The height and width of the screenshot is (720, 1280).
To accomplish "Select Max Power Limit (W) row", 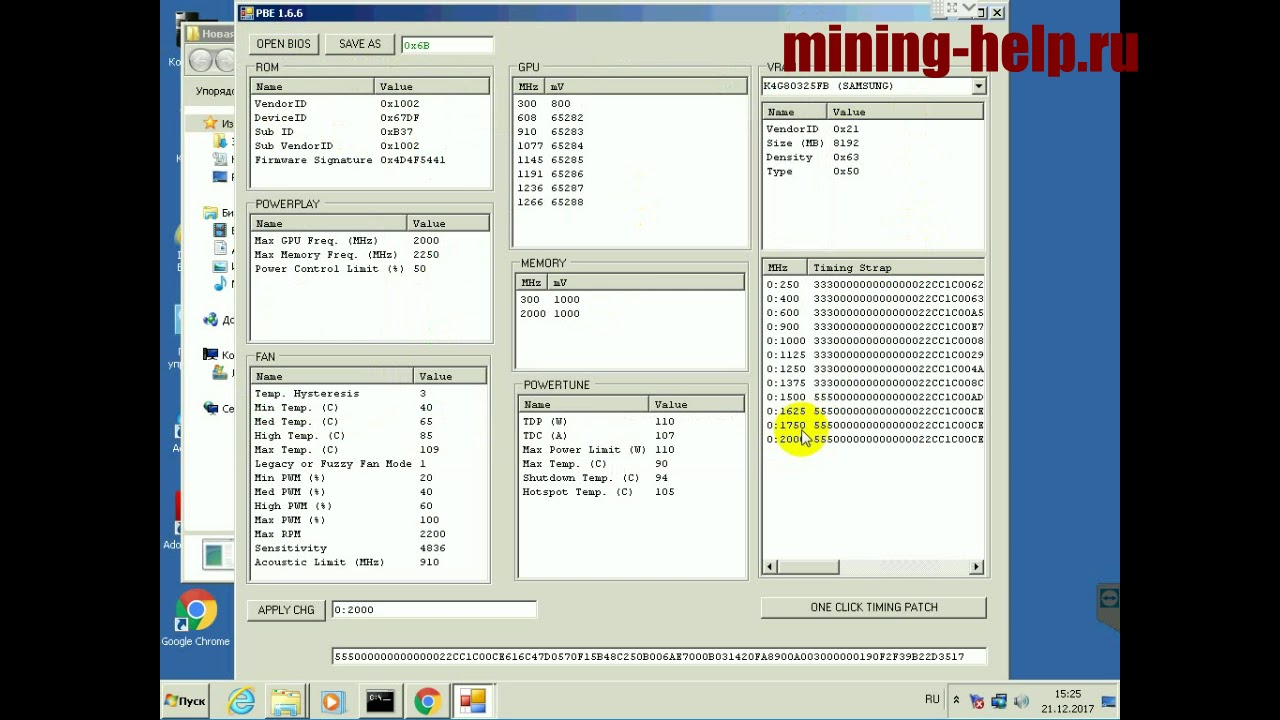I will (x=632, y=450).
